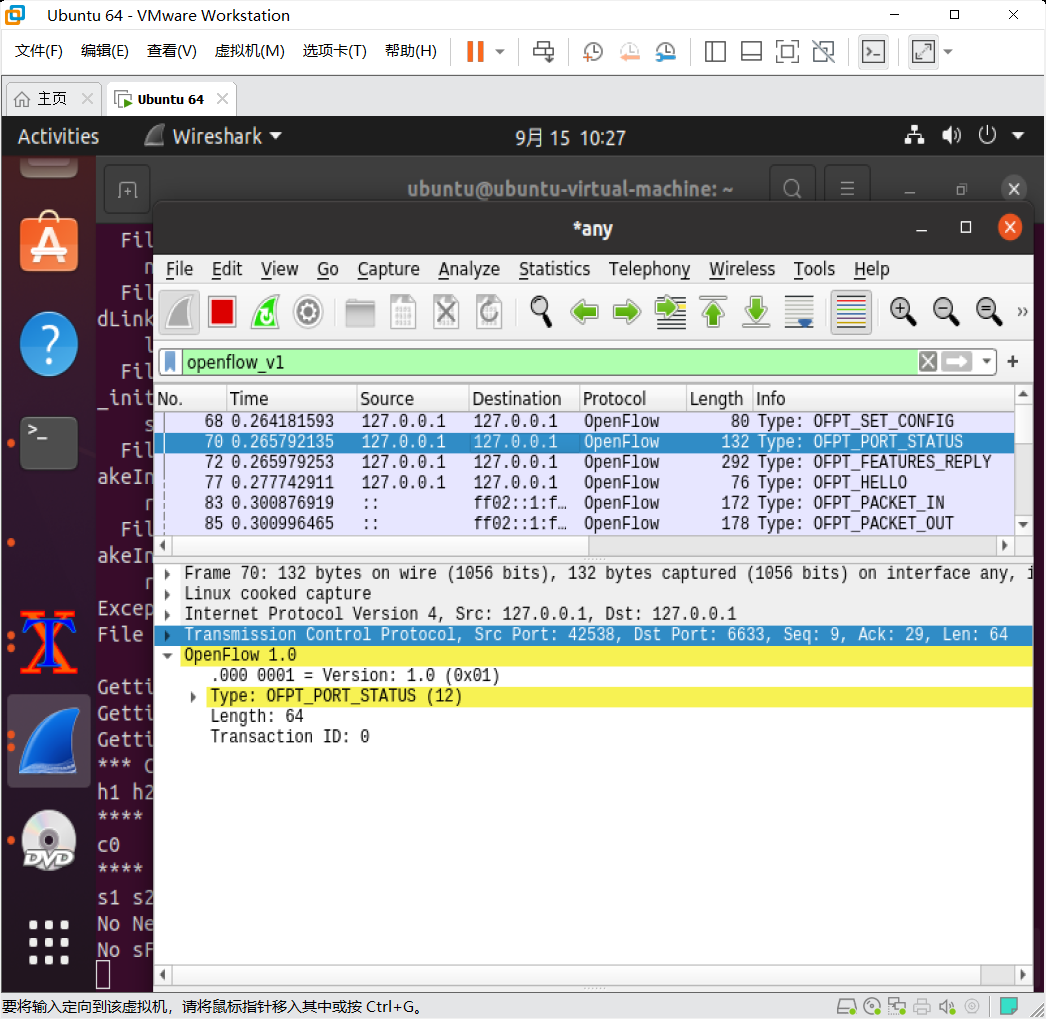Open the Telephony menu
This screenshot has height=1019, width=1046.
(649, 269)
